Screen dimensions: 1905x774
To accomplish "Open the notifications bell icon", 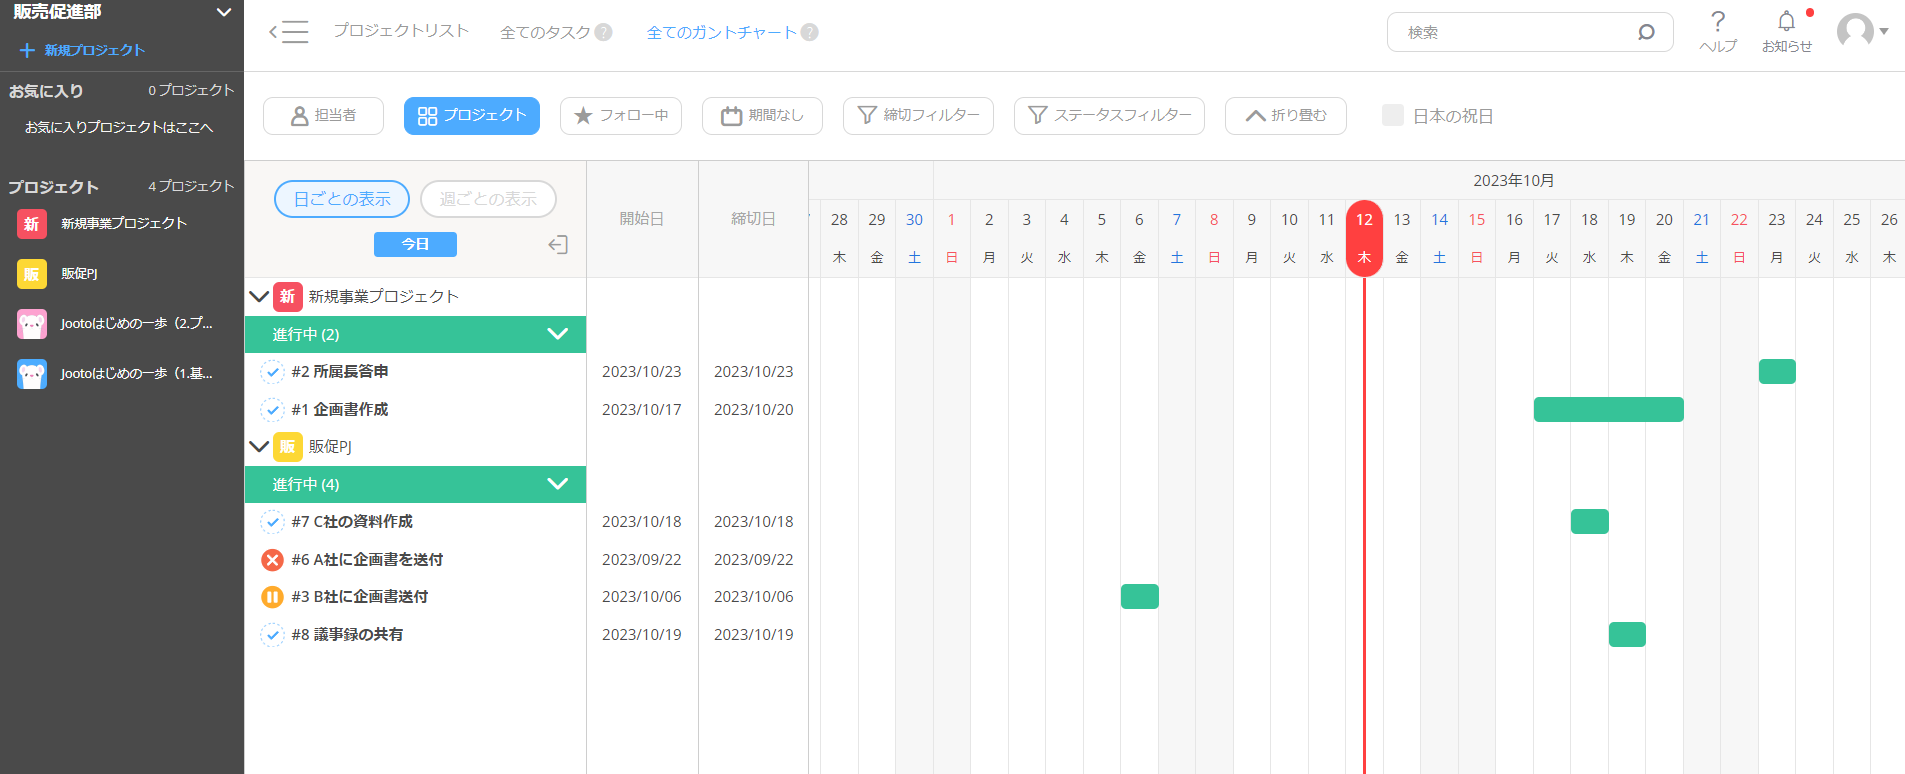I will [1786, 22].
